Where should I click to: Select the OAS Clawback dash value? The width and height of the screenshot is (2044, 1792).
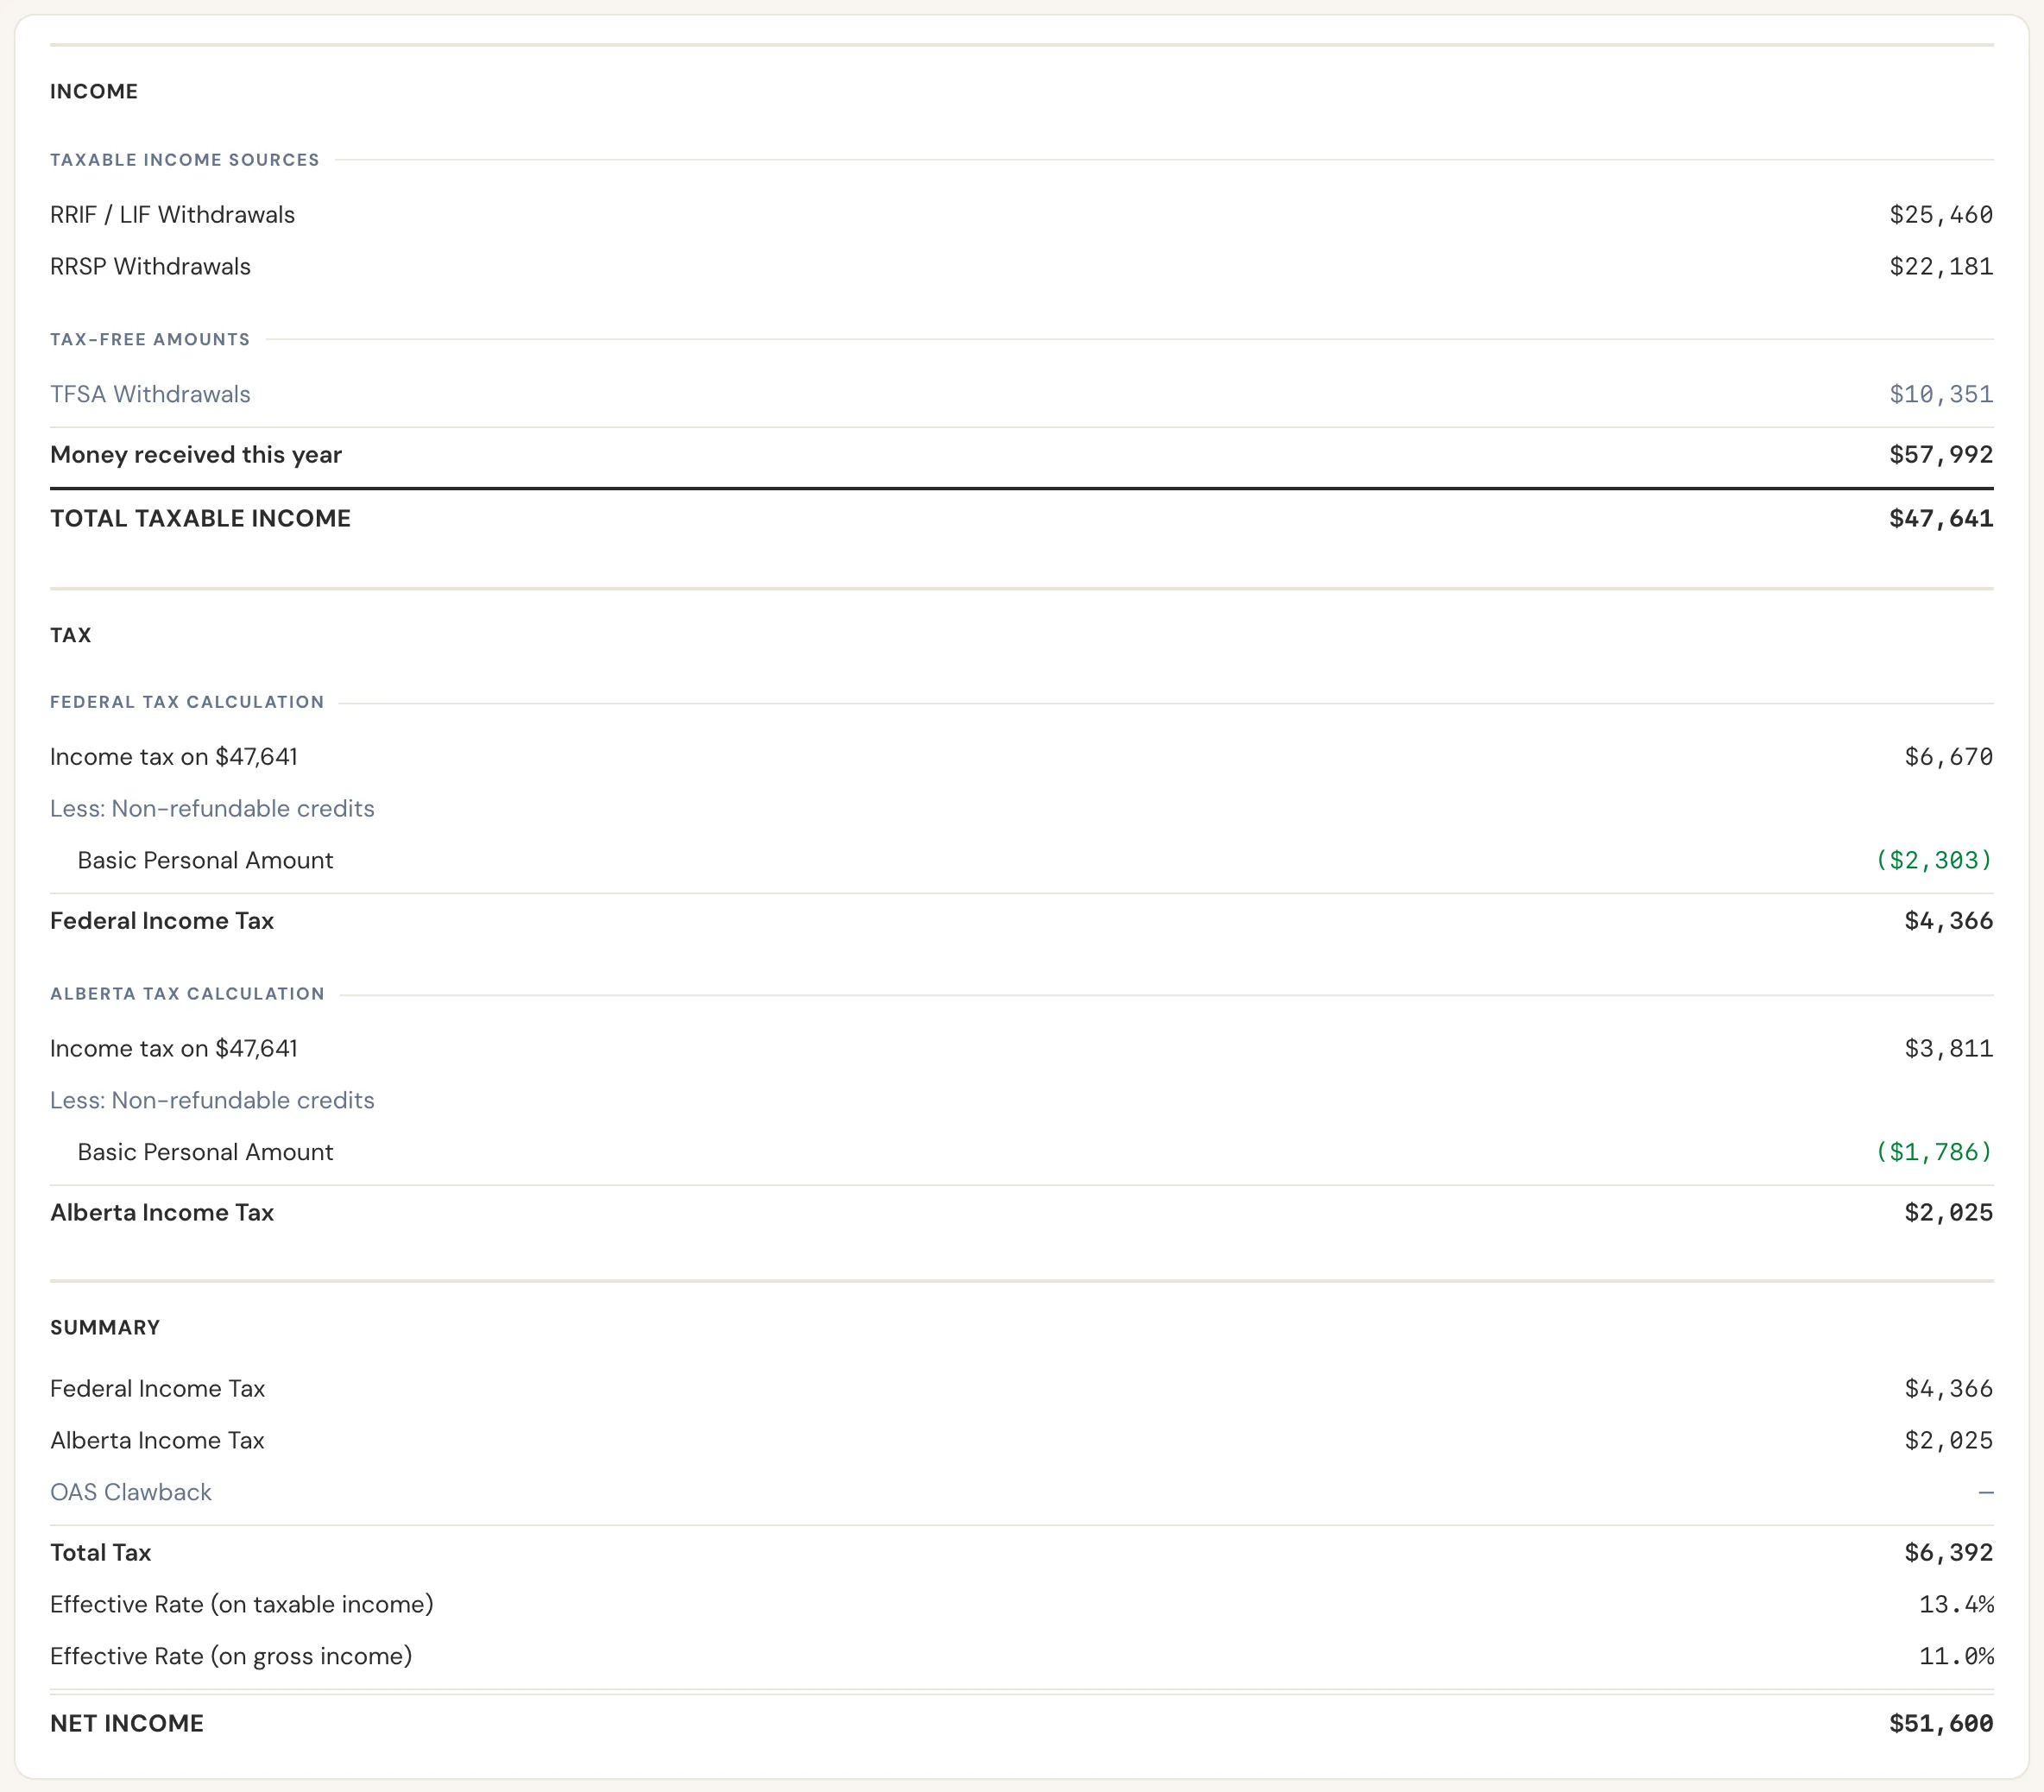click(1986, 1493)
